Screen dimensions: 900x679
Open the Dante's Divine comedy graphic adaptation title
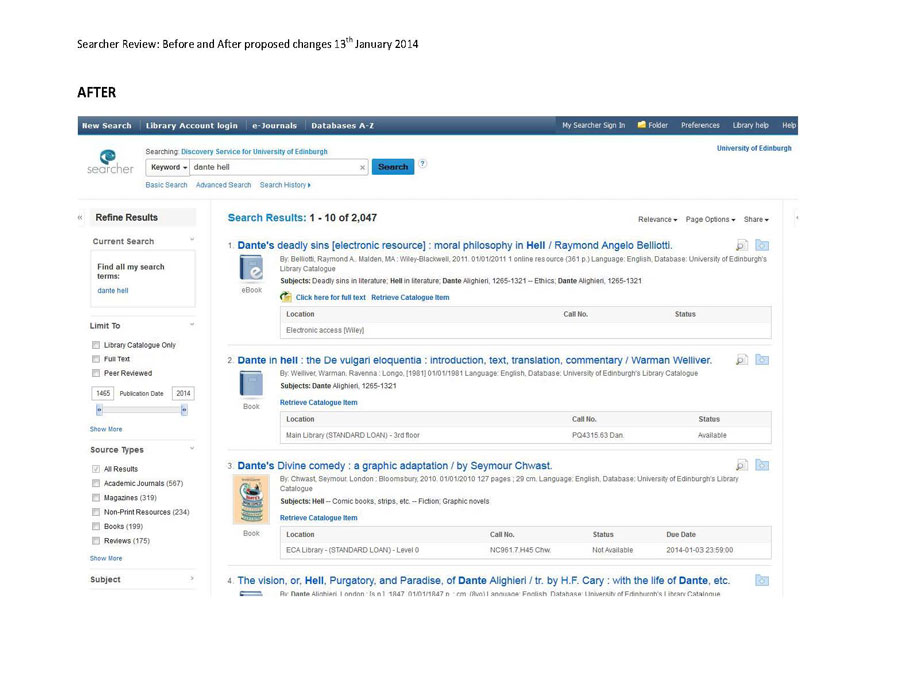pyautogui.click(x=395, y=465)
